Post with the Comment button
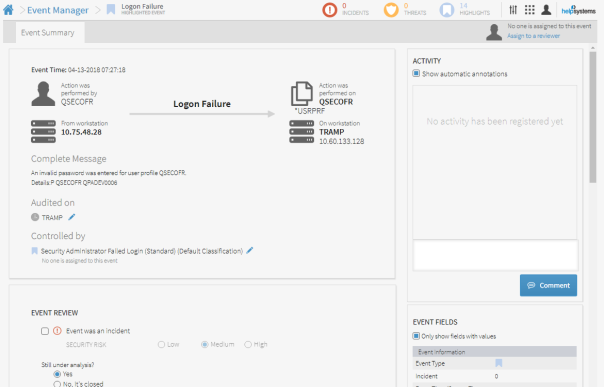The image size is (604, 387). click(x=548, y=285)
